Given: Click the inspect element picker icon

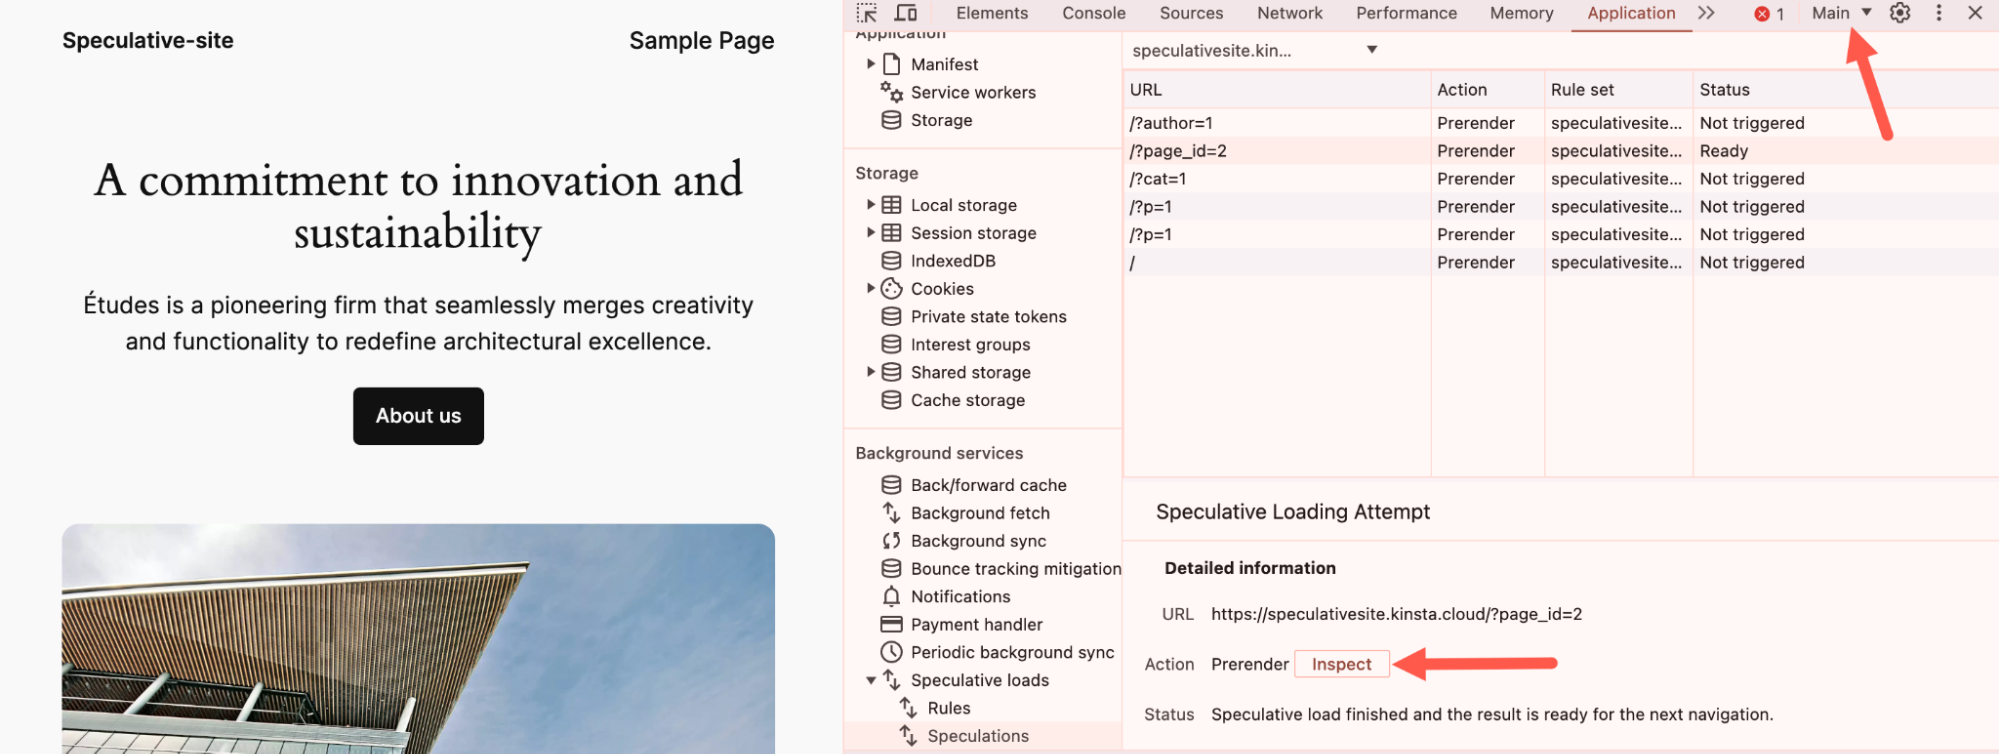Looking at the screenshot, I should coord(867,13).
